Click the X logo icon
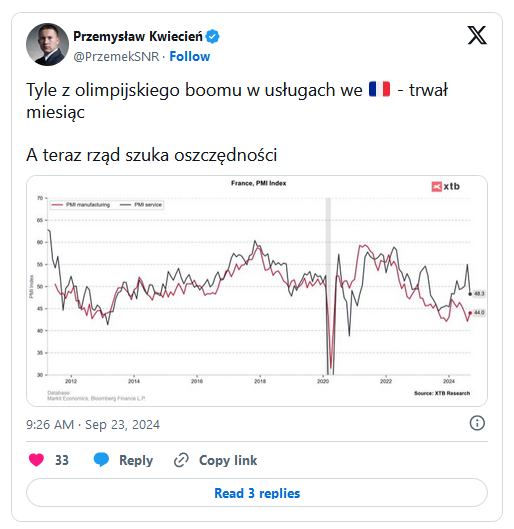Viewport: 514px width, 529px height. click(477, 35)
